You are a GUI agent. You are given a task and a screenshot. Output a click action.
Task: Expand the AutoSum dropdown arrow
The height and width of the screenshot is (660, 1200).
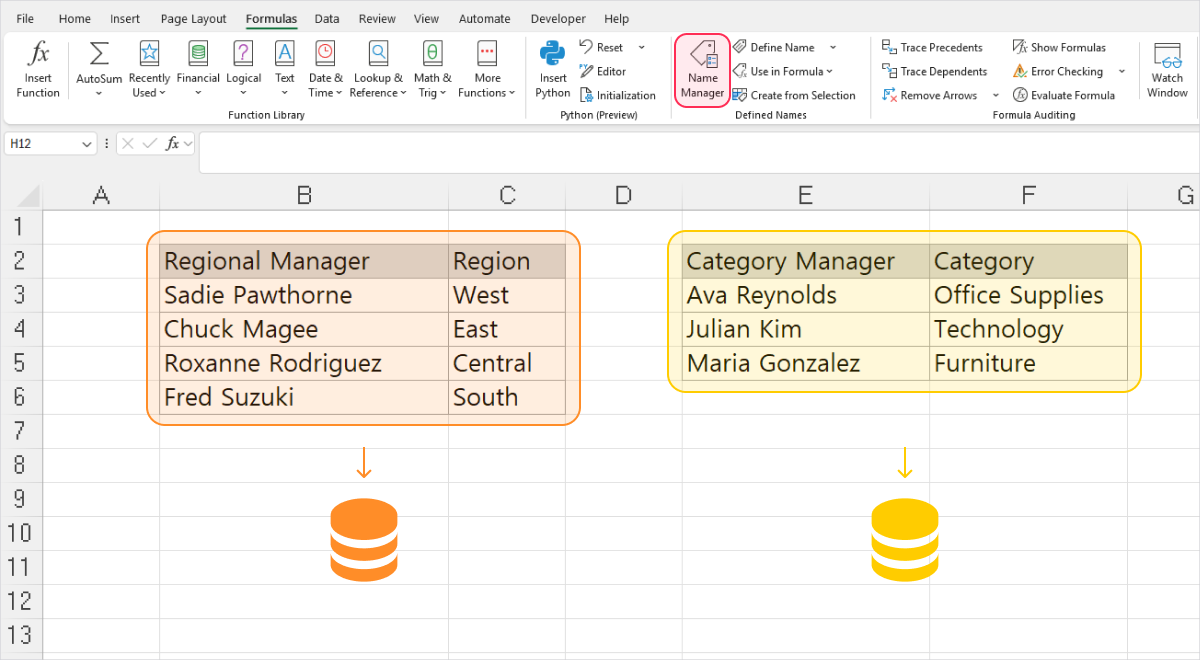(x=99, y=94)
